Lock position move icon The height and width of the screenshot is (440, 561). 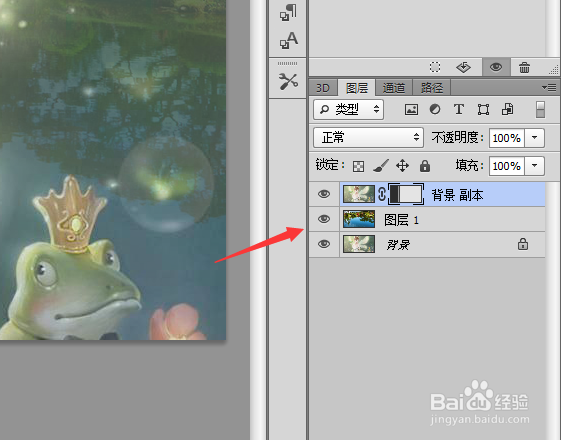tap(403, 166)
